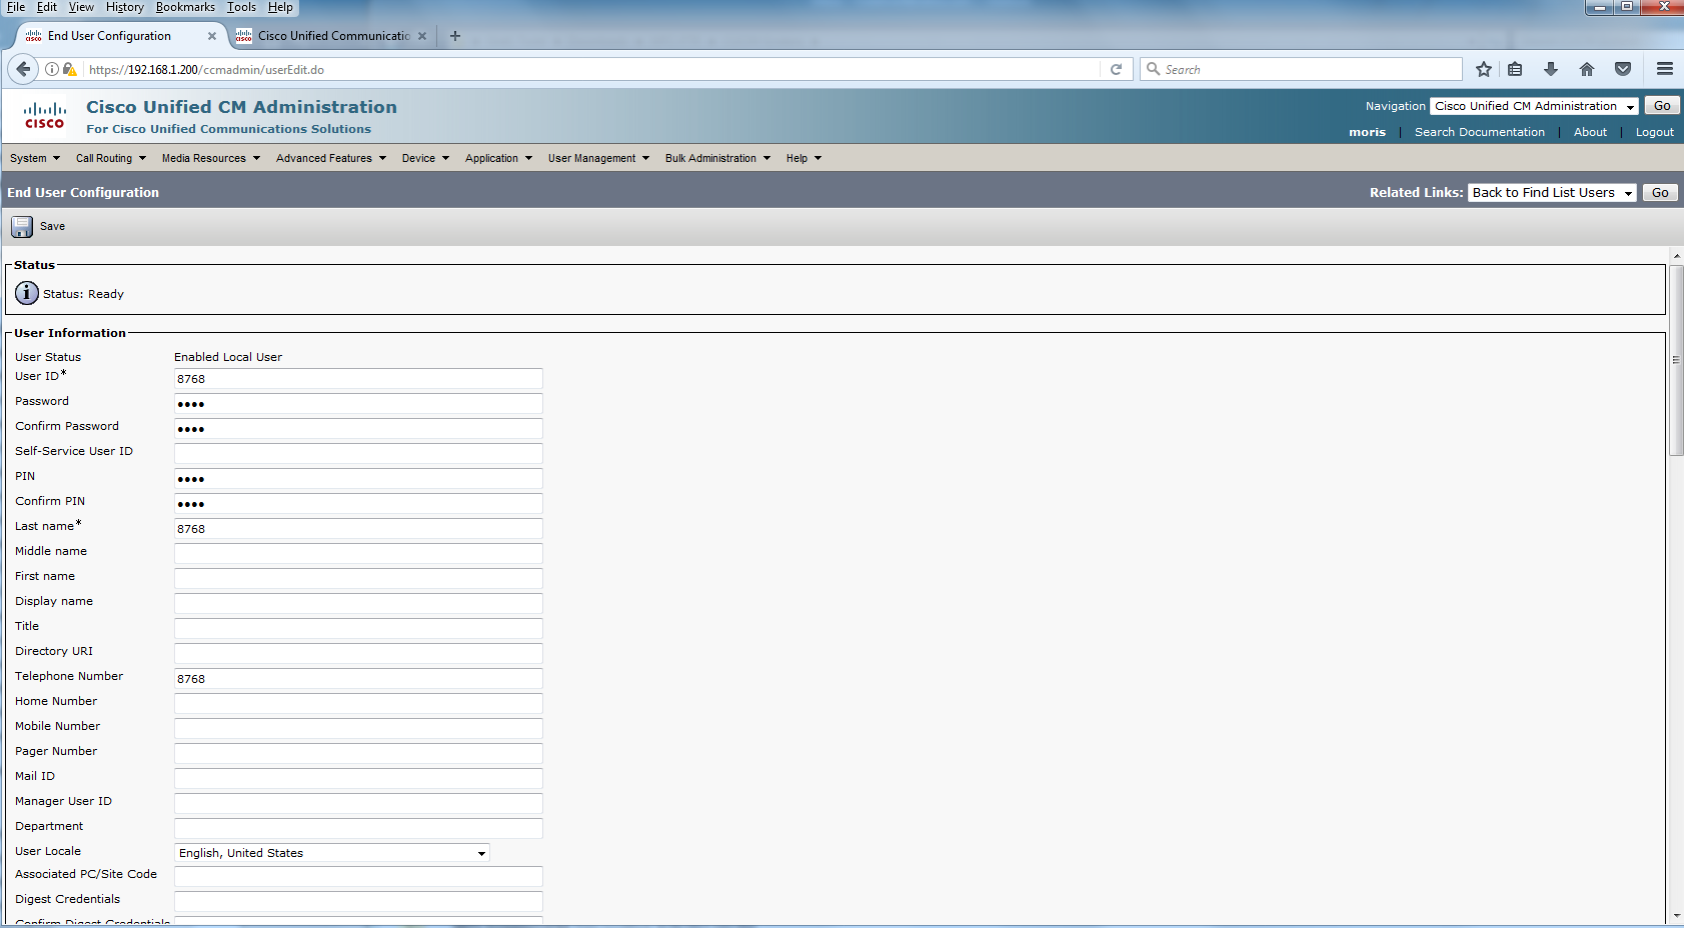The height and width of the screenshot is (928, 1684).
Task: Open the Call Routing menu
Action: point(111,158)
